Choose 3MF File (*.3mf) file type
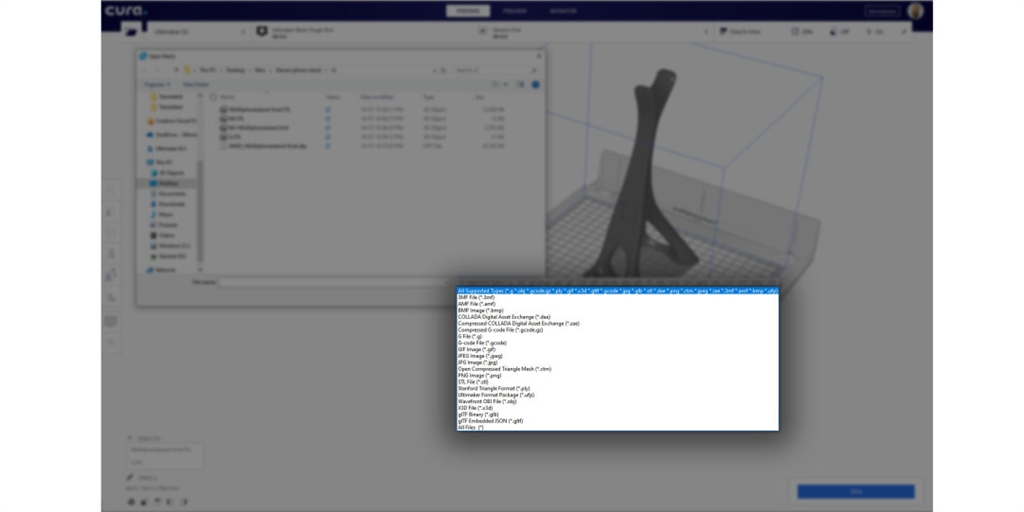The height and width of the screenshot is (512, 1024). [475, 298]
